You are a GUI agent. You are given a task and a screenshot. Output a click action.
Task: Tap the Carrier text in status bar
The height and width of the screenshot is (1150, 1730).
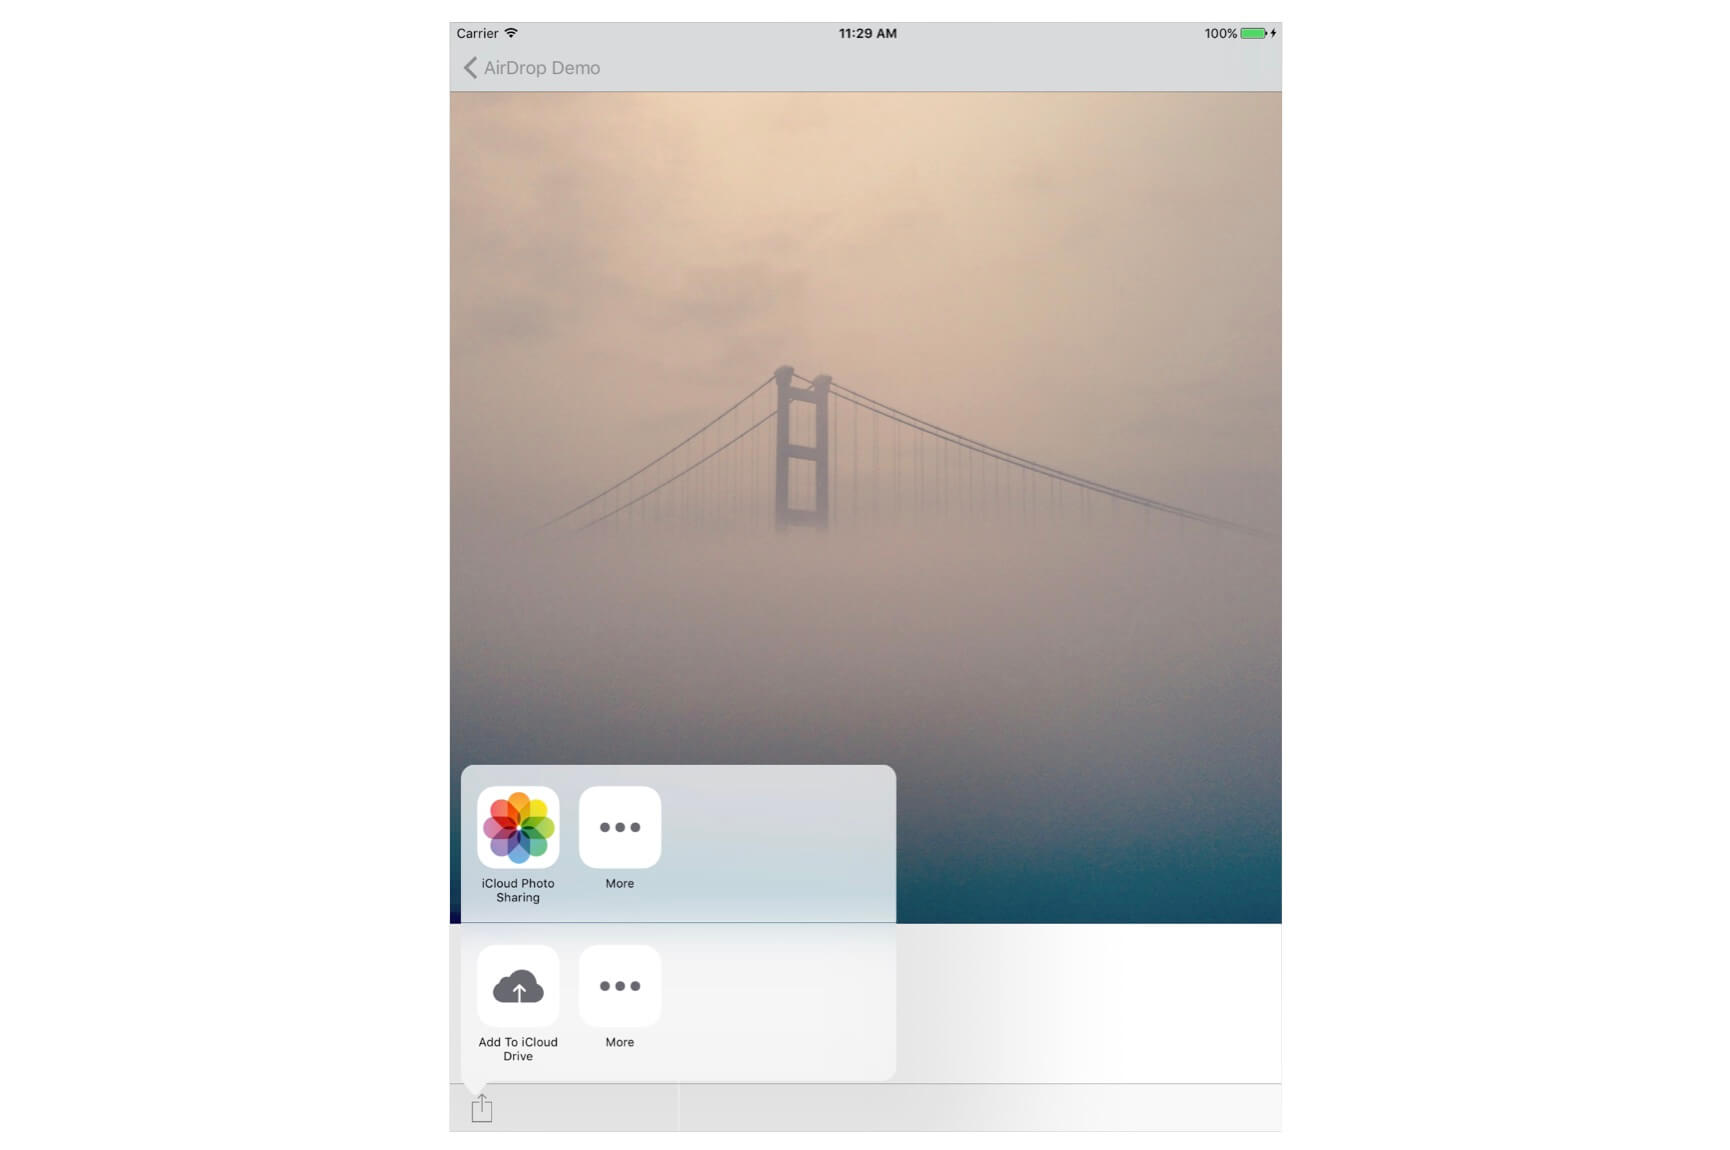point(477,33)
